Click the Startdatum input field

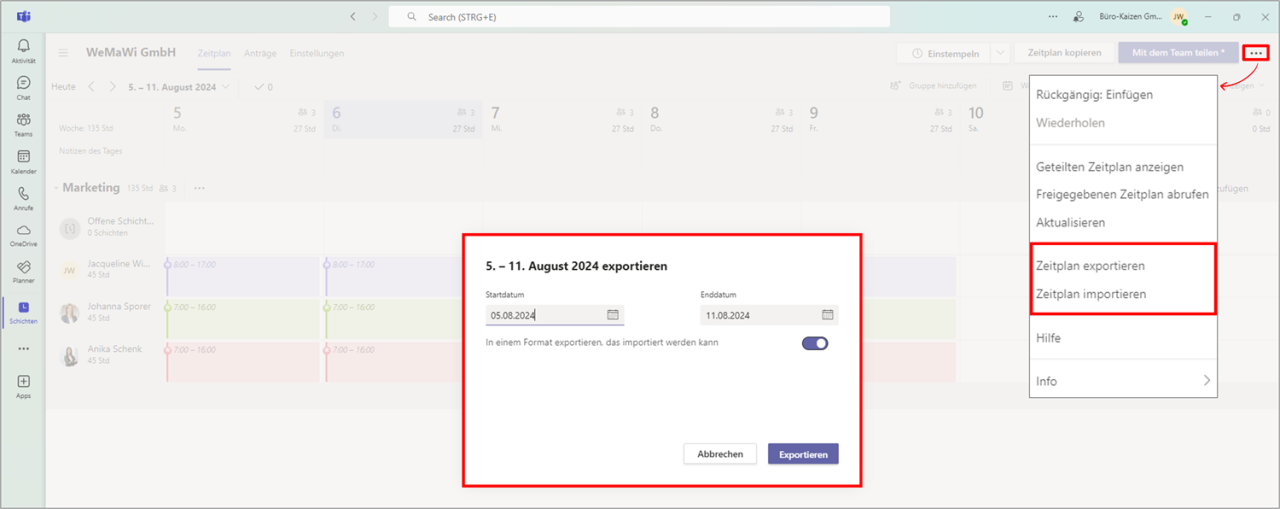545,315
